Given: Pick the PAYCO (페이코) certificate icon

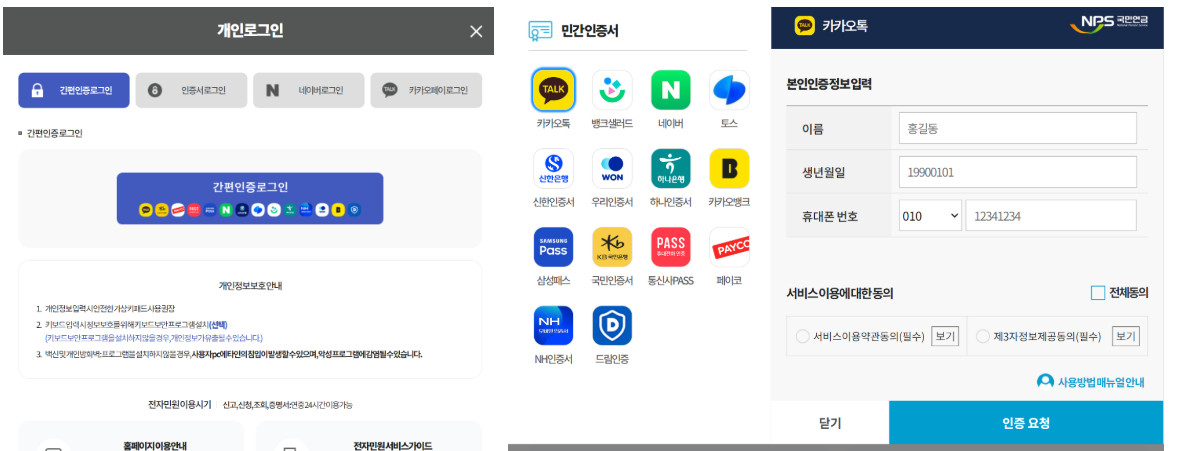Looking at the screenshot, I should click(729, 247).
